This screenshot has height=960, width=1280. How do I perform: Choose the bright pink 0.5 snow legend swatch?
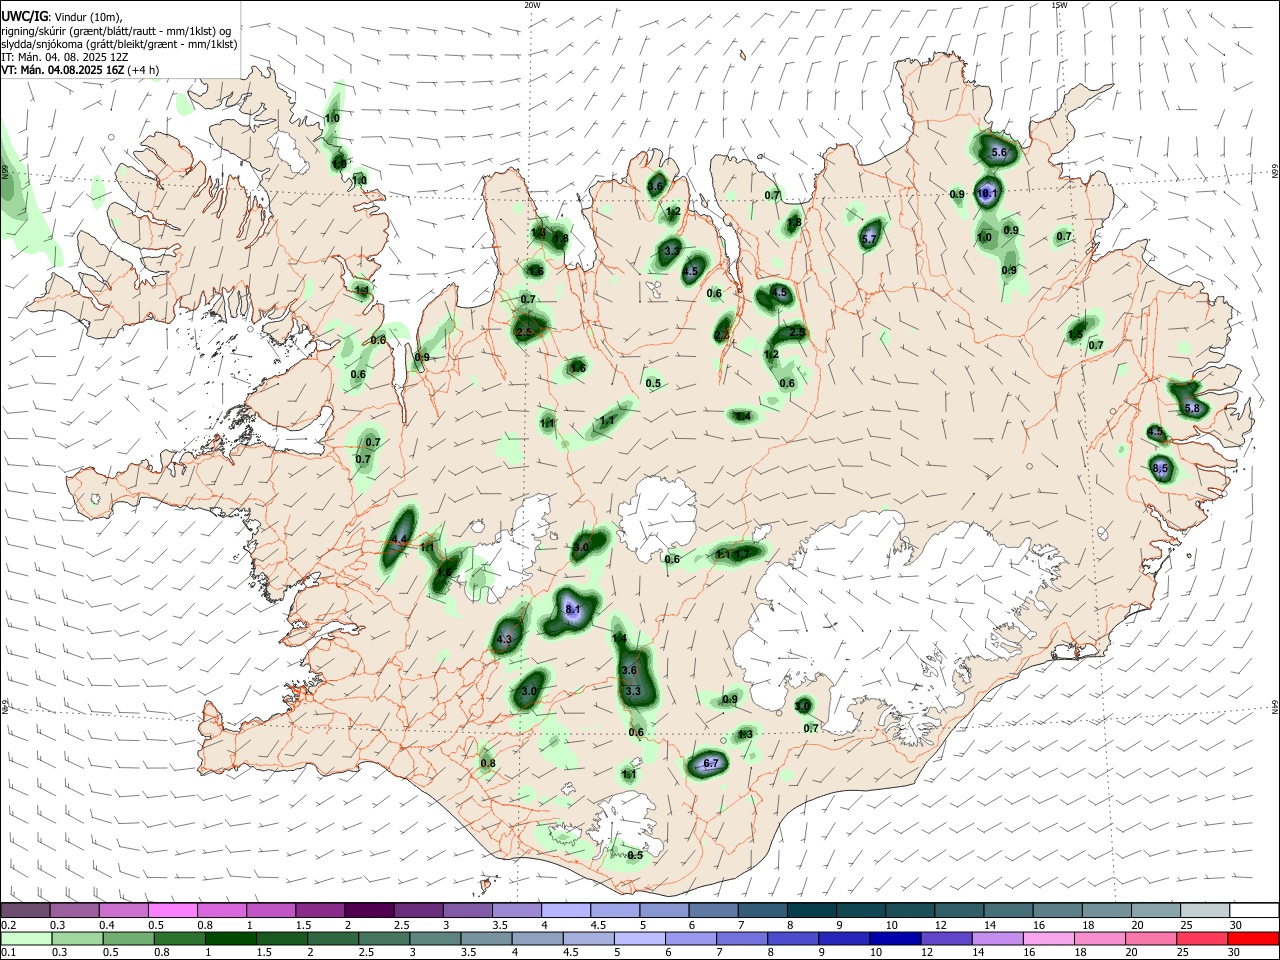pyautogui.click(x=172, y=911)
